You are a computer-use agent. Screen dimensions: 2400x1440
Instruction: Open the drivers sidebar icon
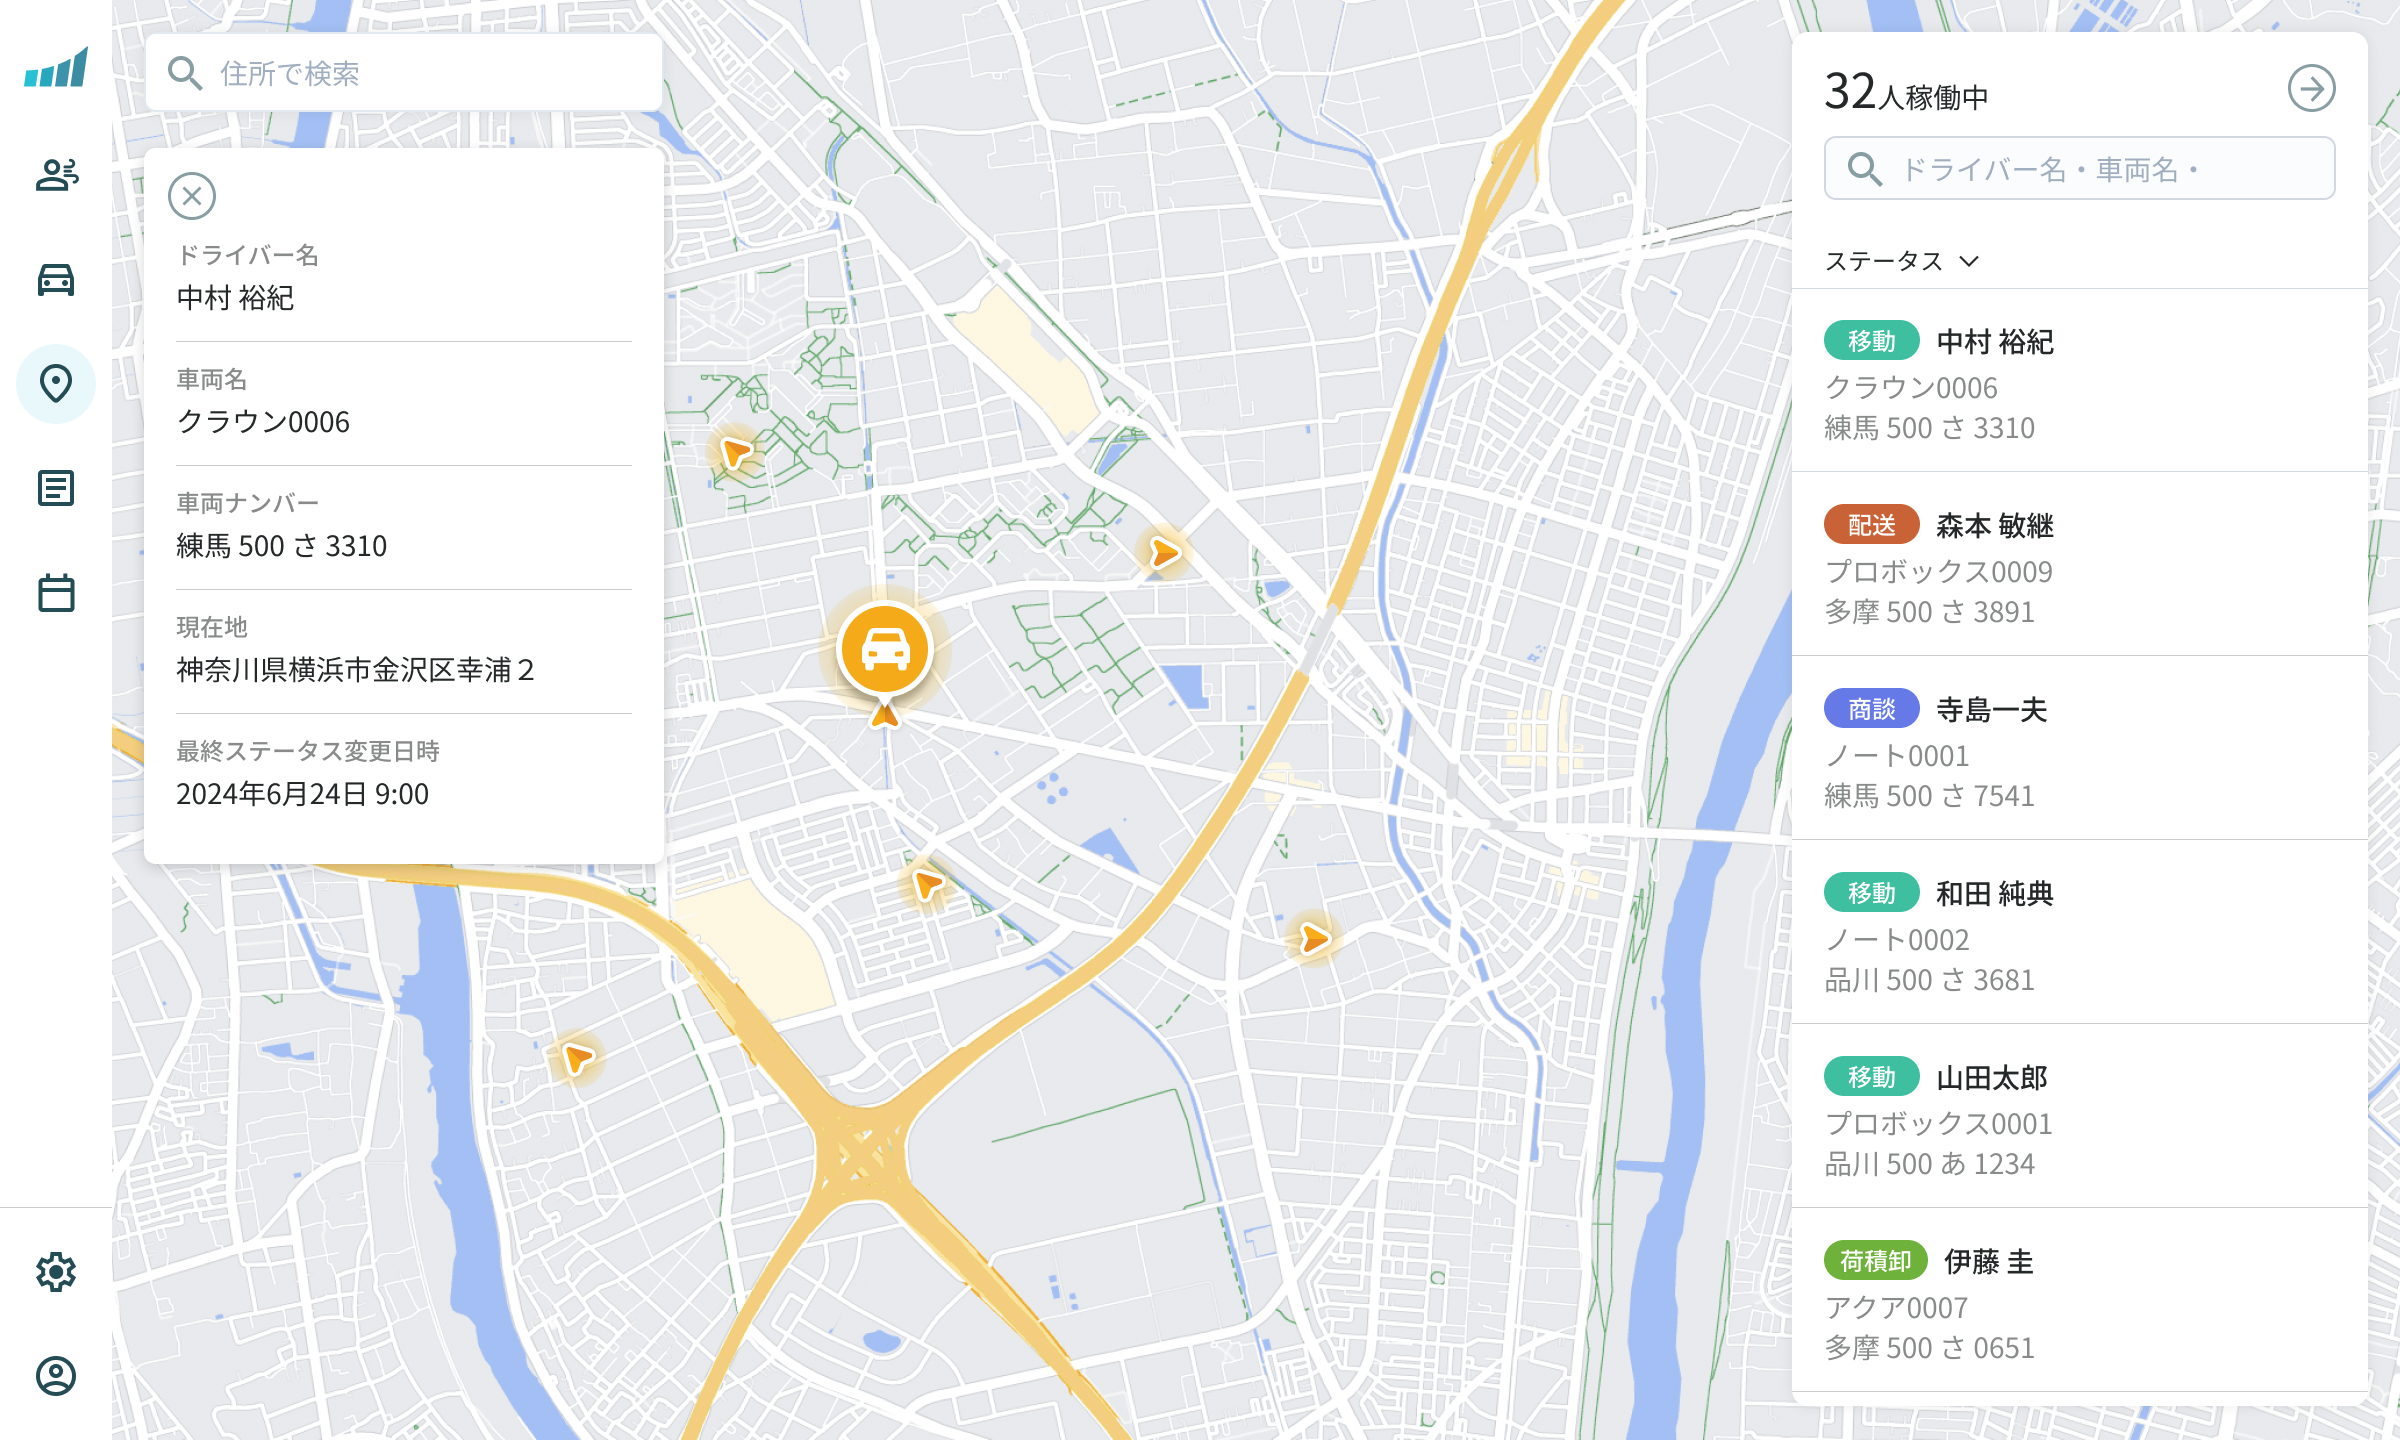click(x=56, y=175)
